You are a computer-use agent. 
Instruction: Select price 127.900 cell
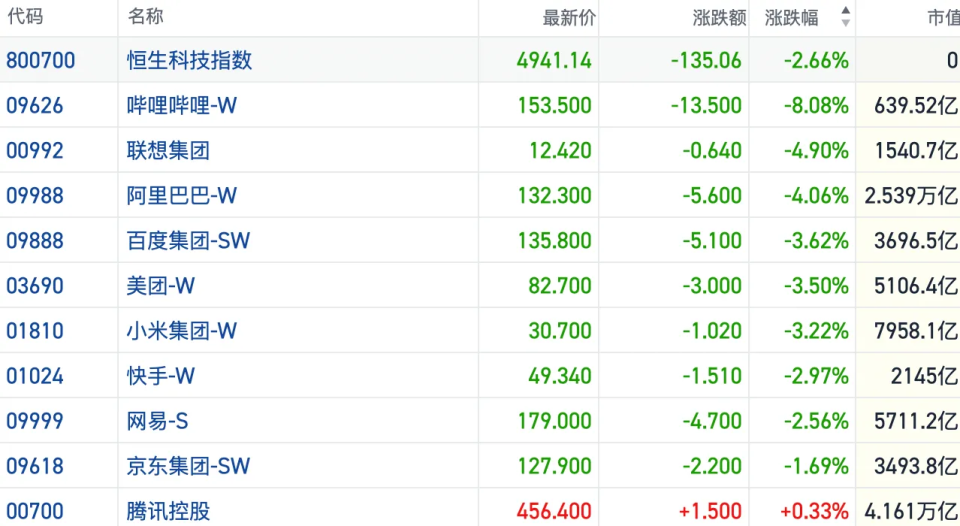tap(555, 467)
